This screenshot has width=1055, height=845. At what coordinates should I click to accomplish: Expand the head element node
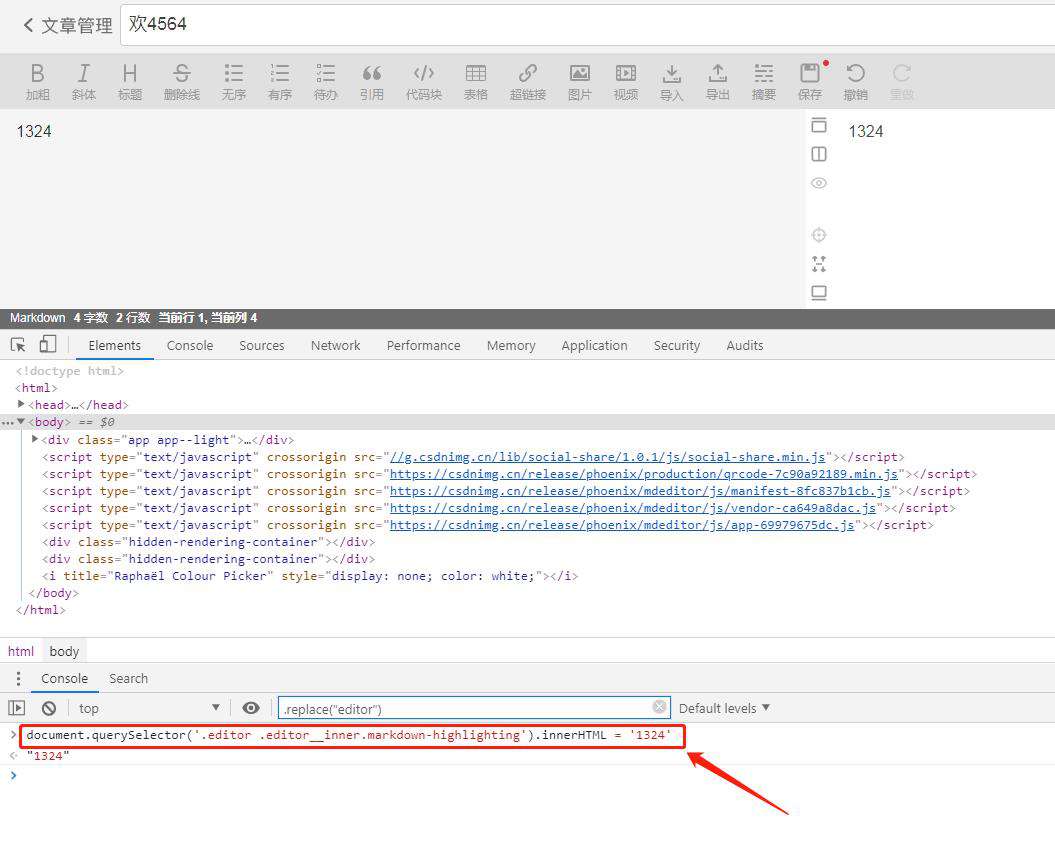(21, 404)
